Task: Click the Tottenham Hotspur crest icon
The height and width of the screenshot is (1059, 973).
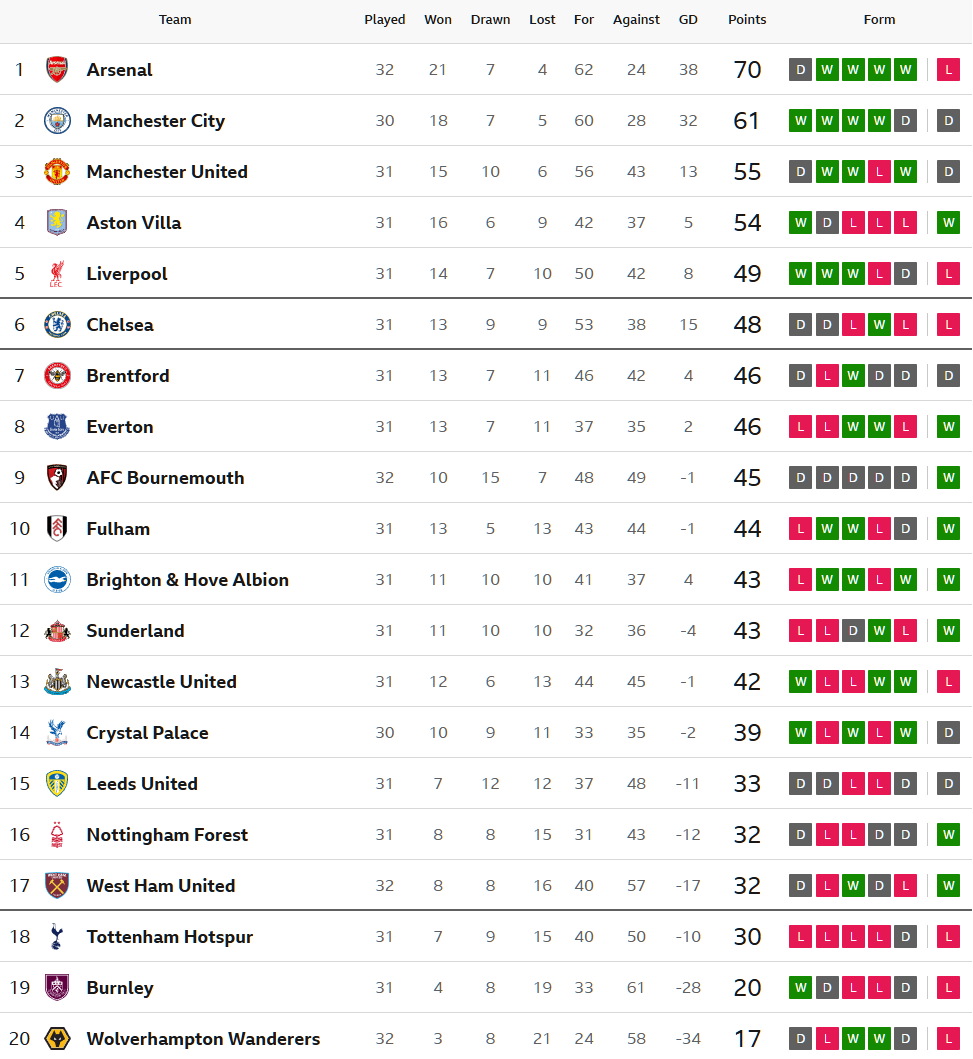Action: point(57,937)
